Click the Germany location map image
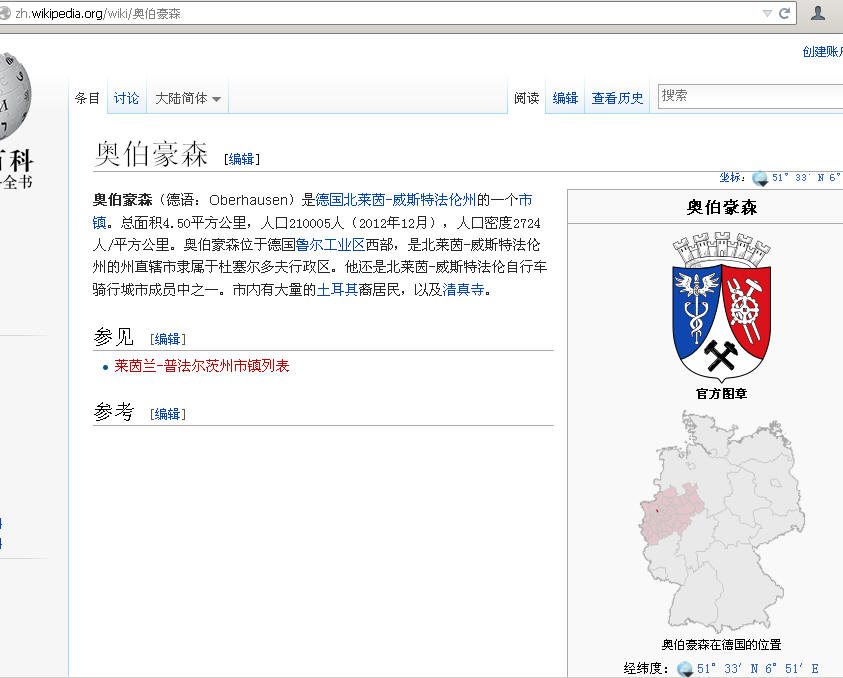This screenshot has width=843, height=678. (721, 522)
